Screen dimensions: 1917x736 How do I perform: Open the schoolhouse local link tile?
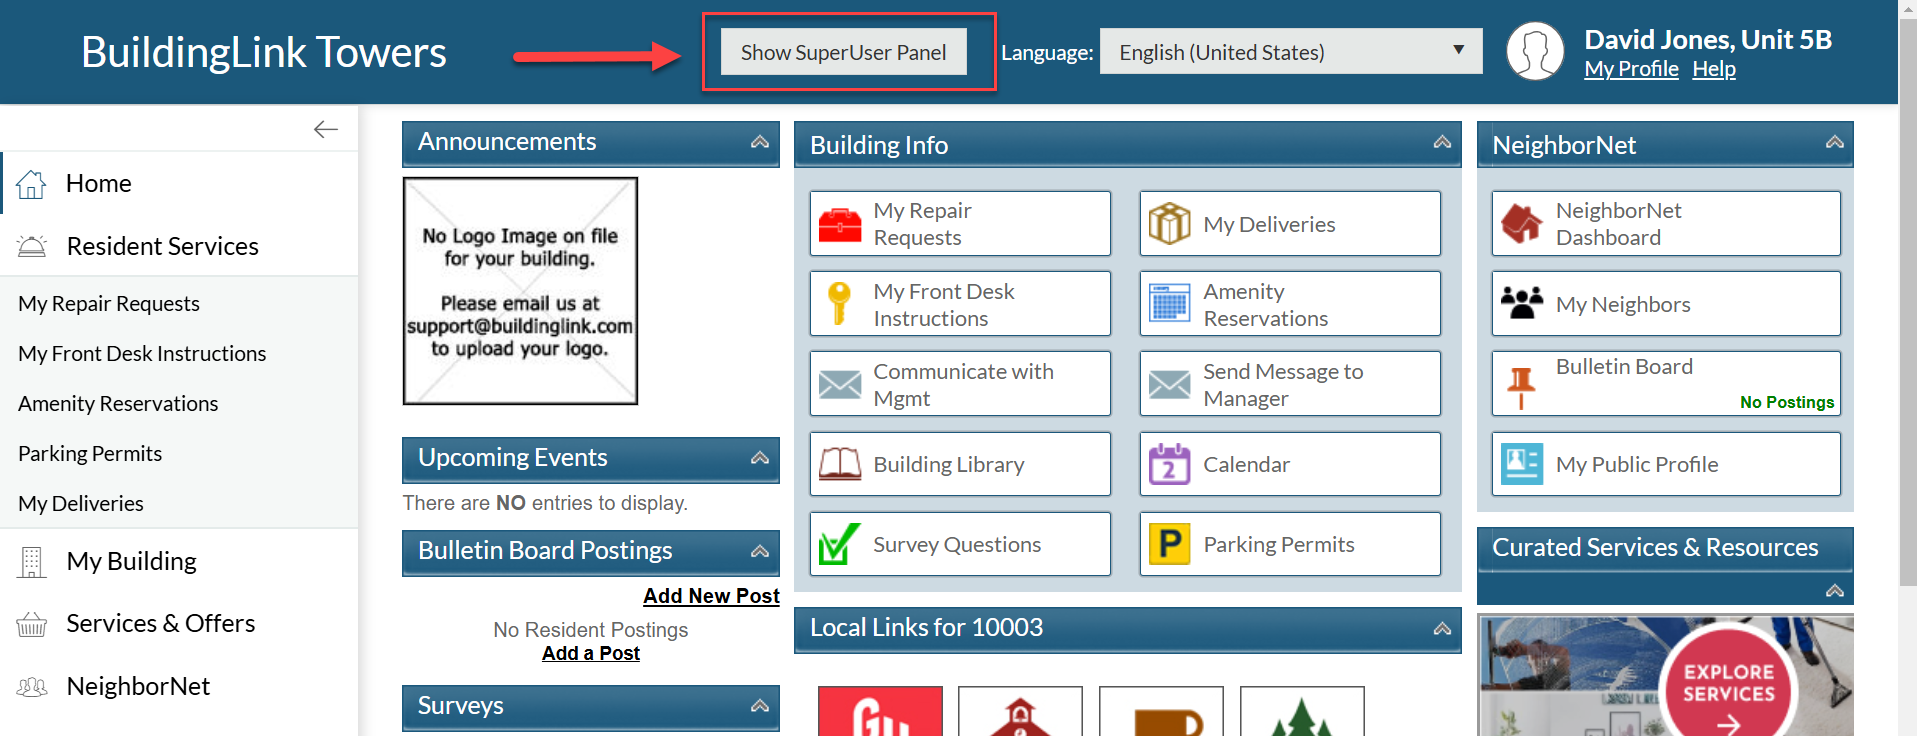coord(1020,711)
